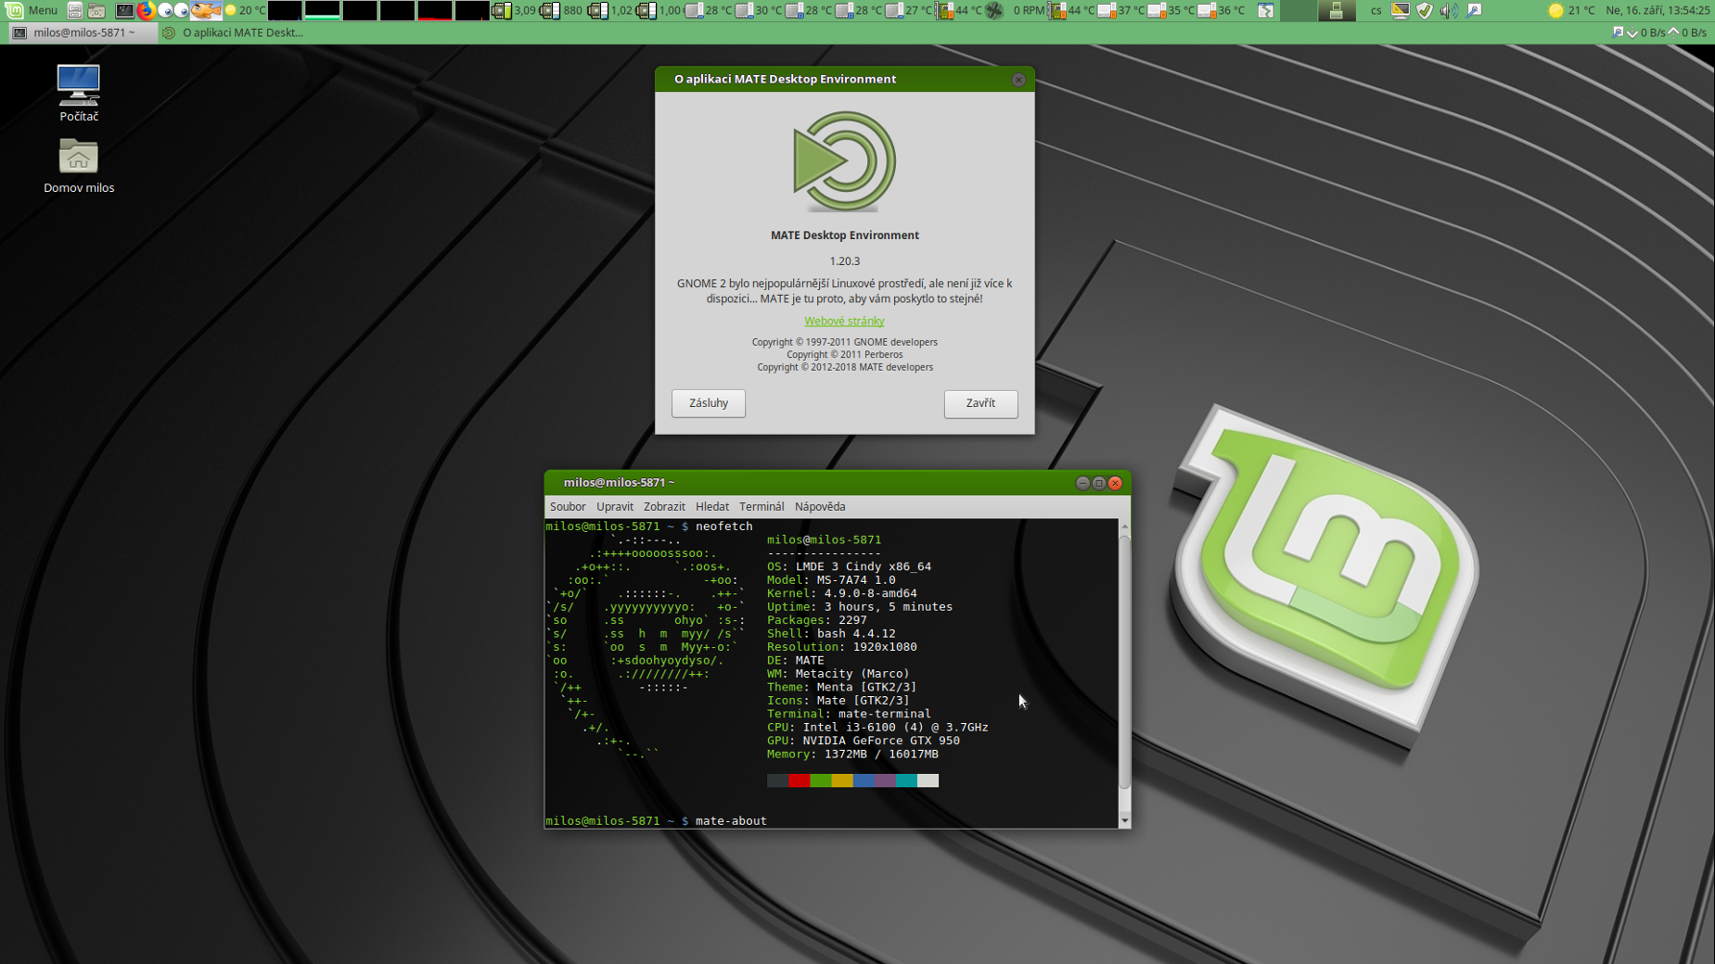Image resolution: width=1715 pixels, height=964 pixels.
Task: Launch terminal from the panel launcher
Action: click(x=124, y=10)
